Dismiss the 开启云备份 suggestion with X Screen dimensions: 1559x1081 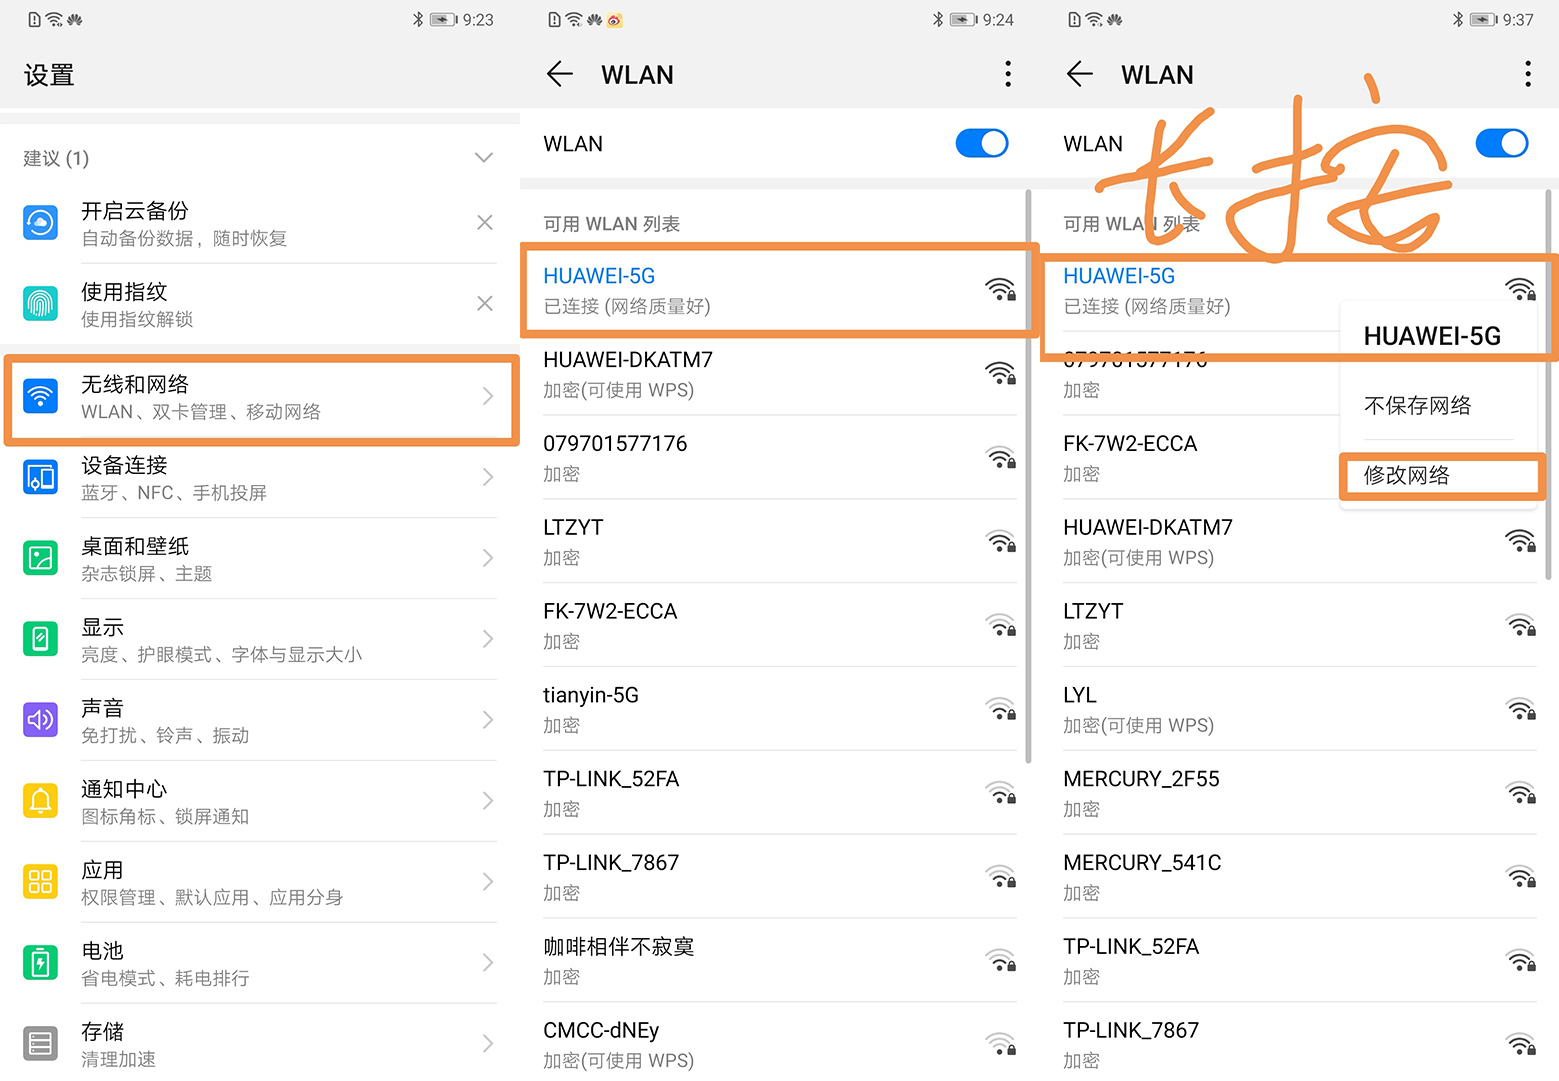[485, 222]
